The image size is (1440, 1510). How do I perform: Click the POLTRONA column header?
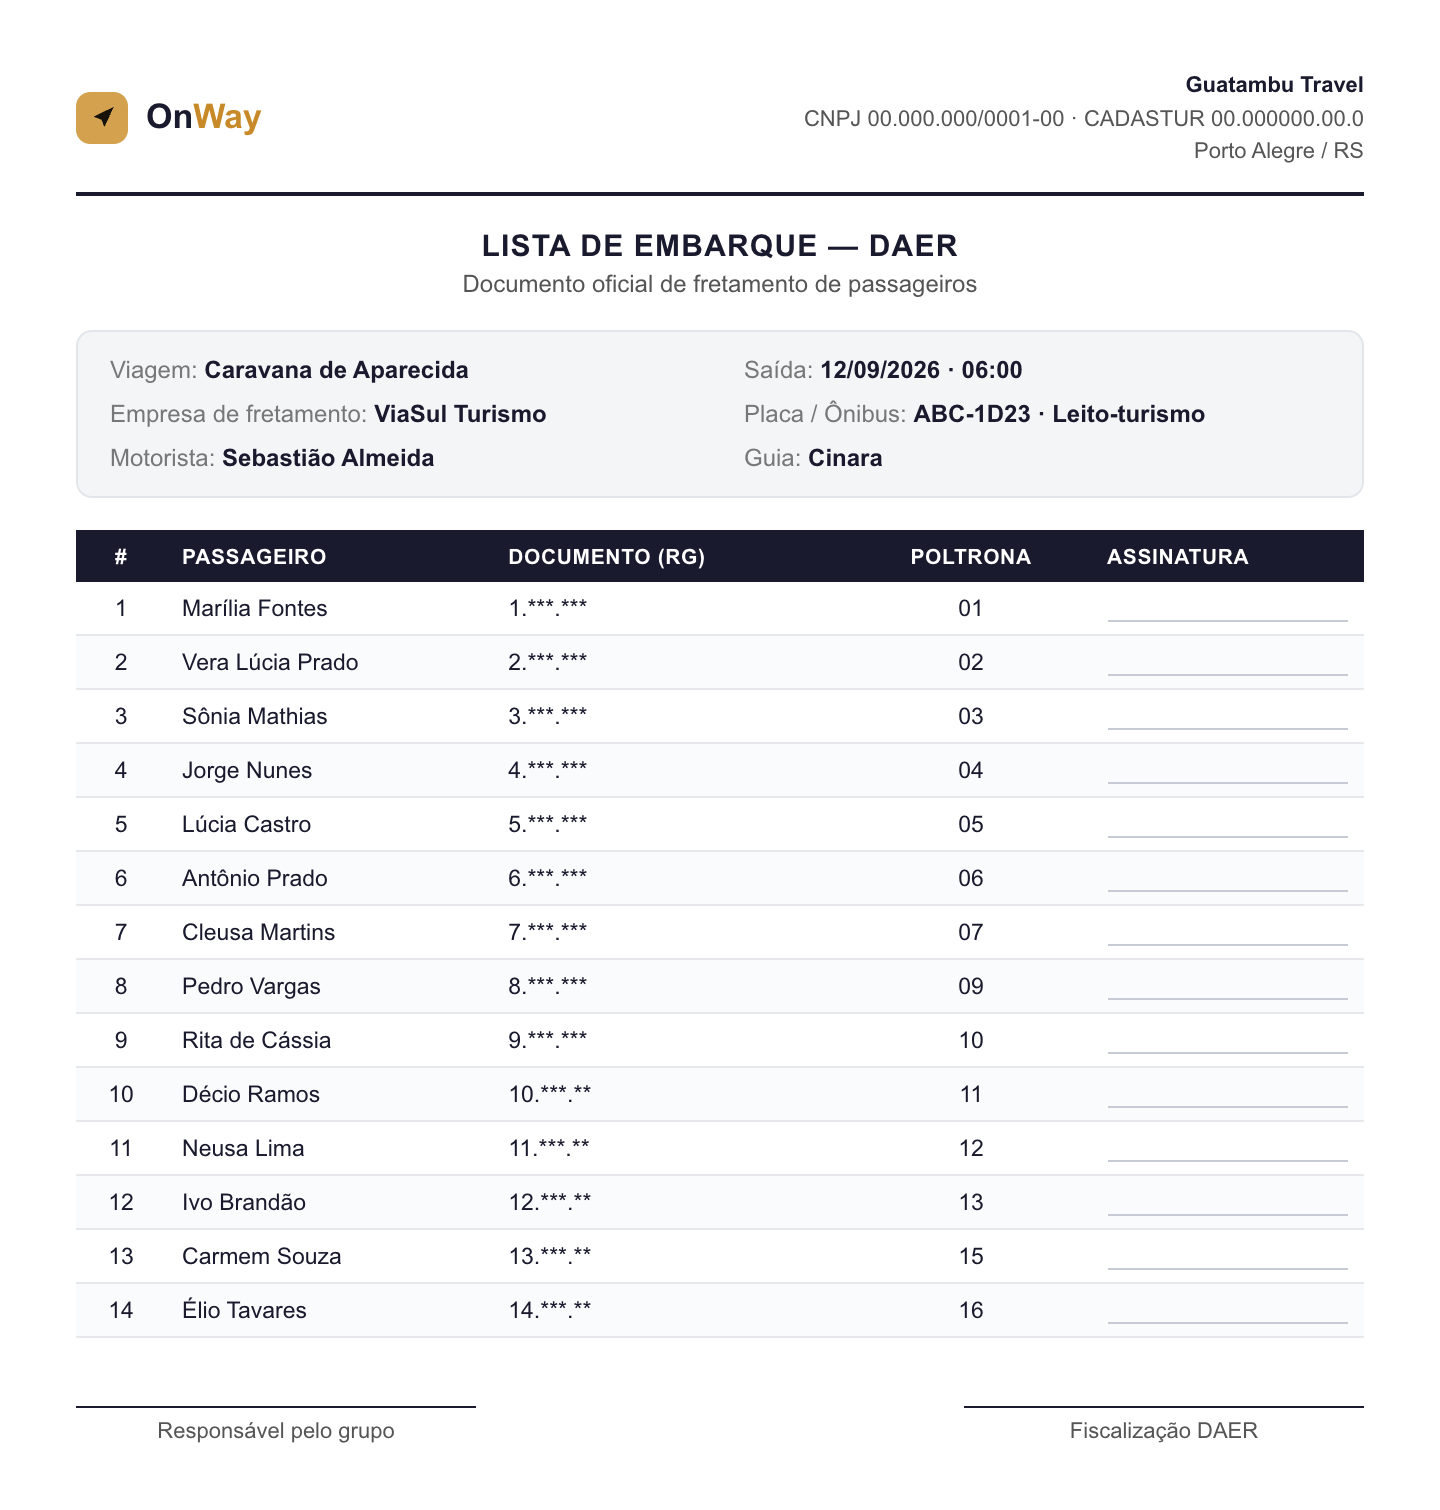970,557
